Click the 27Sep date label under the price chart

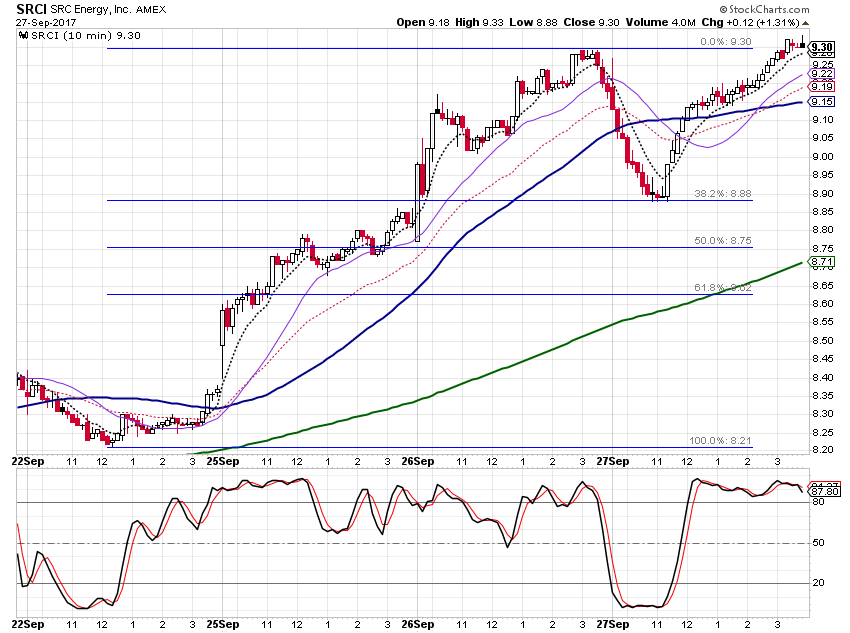click(x=613, y=462)
